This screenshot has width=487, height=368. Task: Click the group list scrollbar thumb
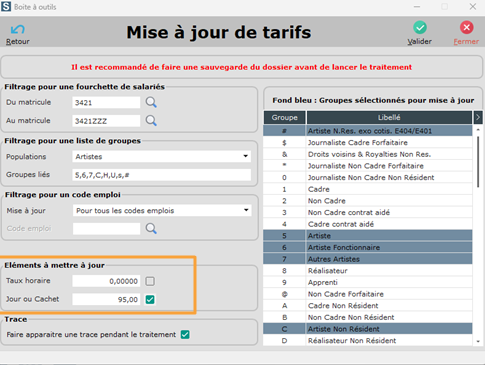478,162
